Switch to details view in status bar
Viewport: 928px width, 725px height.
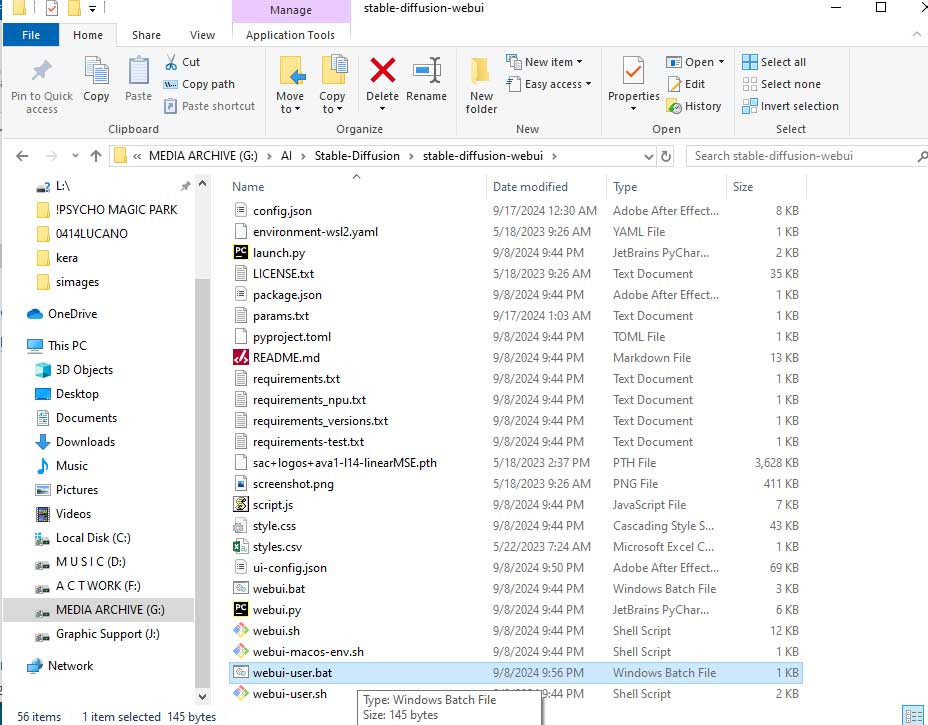click(x=912, y=714)
